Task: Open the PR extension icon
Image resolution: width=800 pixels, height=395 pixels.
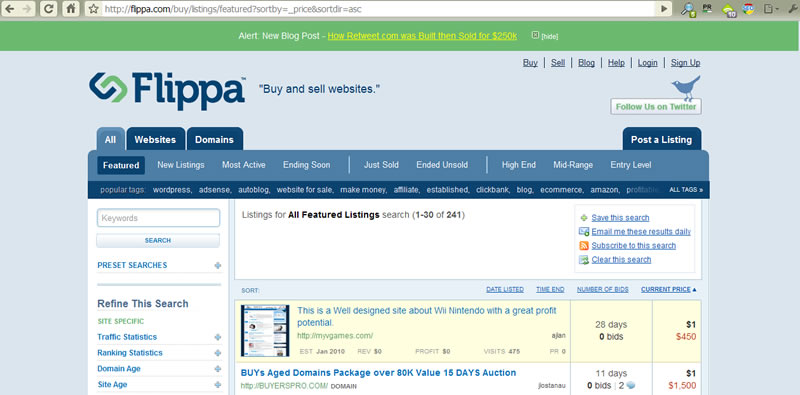Action: 707,8
